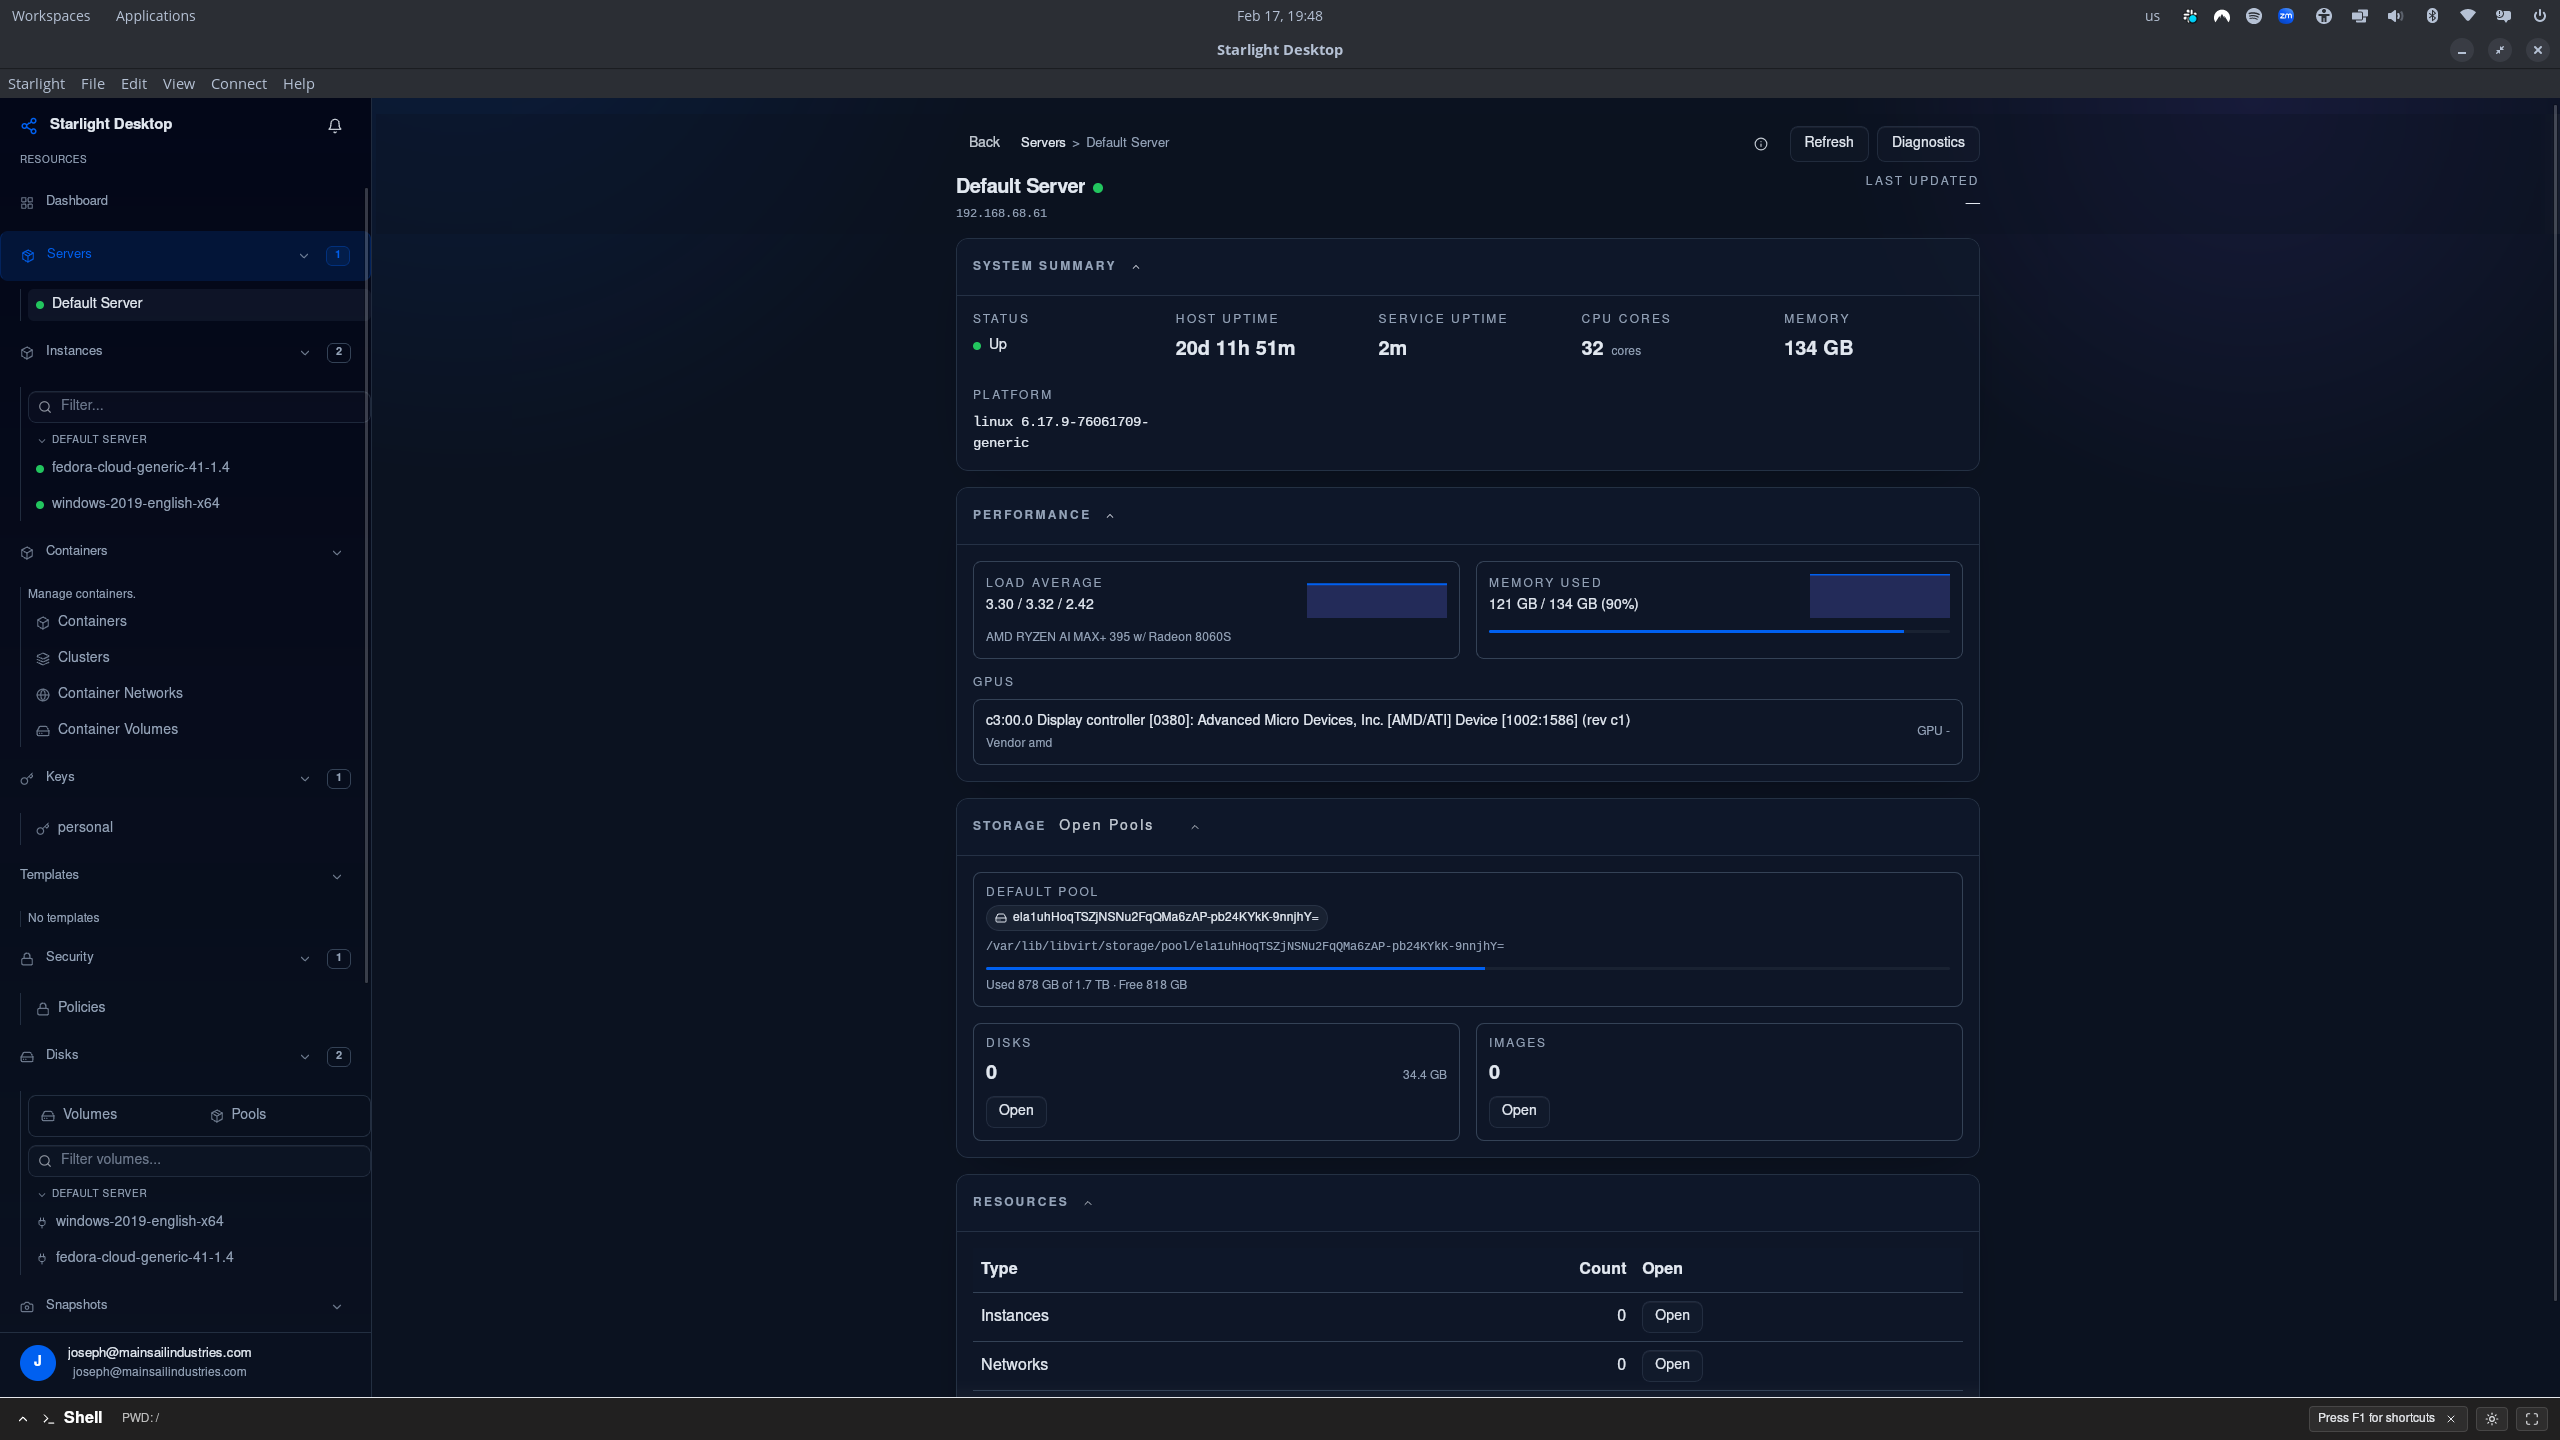
Task: Open fedora-cloud-generic-41-1.4 instance
Action: [x=141, y=468]
